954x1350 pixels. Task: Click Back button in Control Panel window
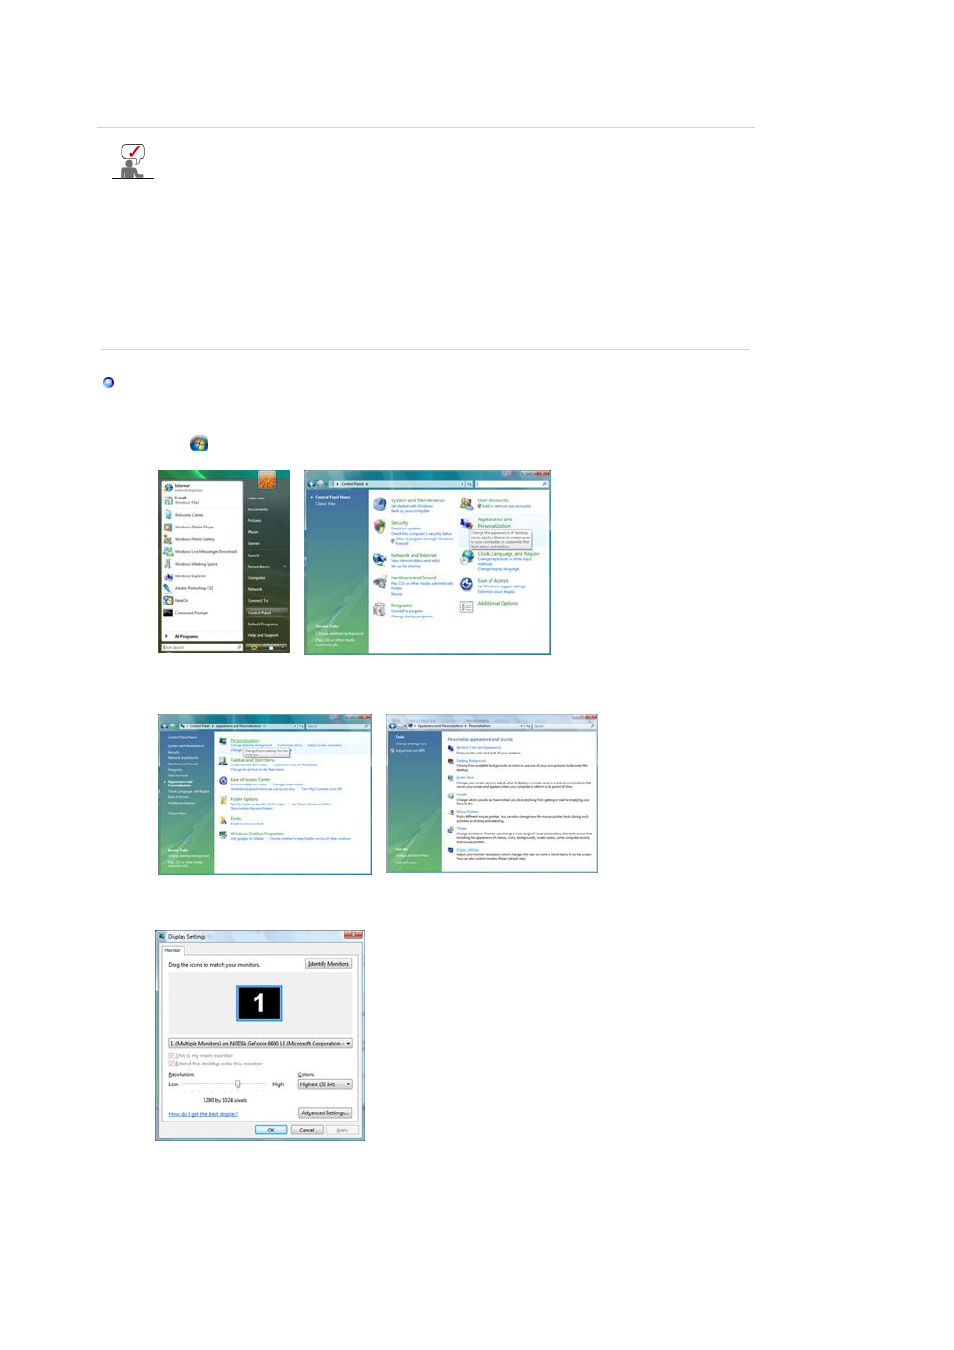tap(312, 484)
